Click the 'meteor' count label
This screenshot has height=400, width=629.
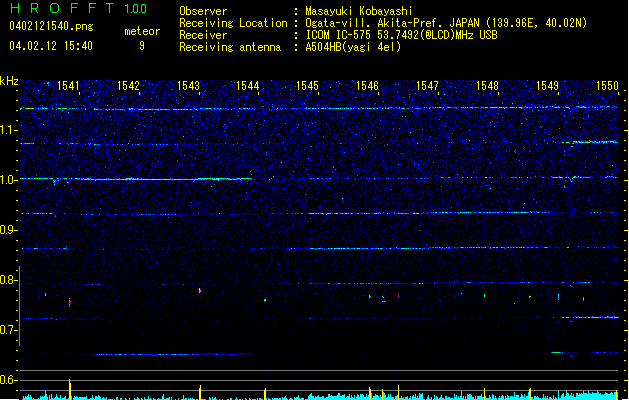[142, 31]
